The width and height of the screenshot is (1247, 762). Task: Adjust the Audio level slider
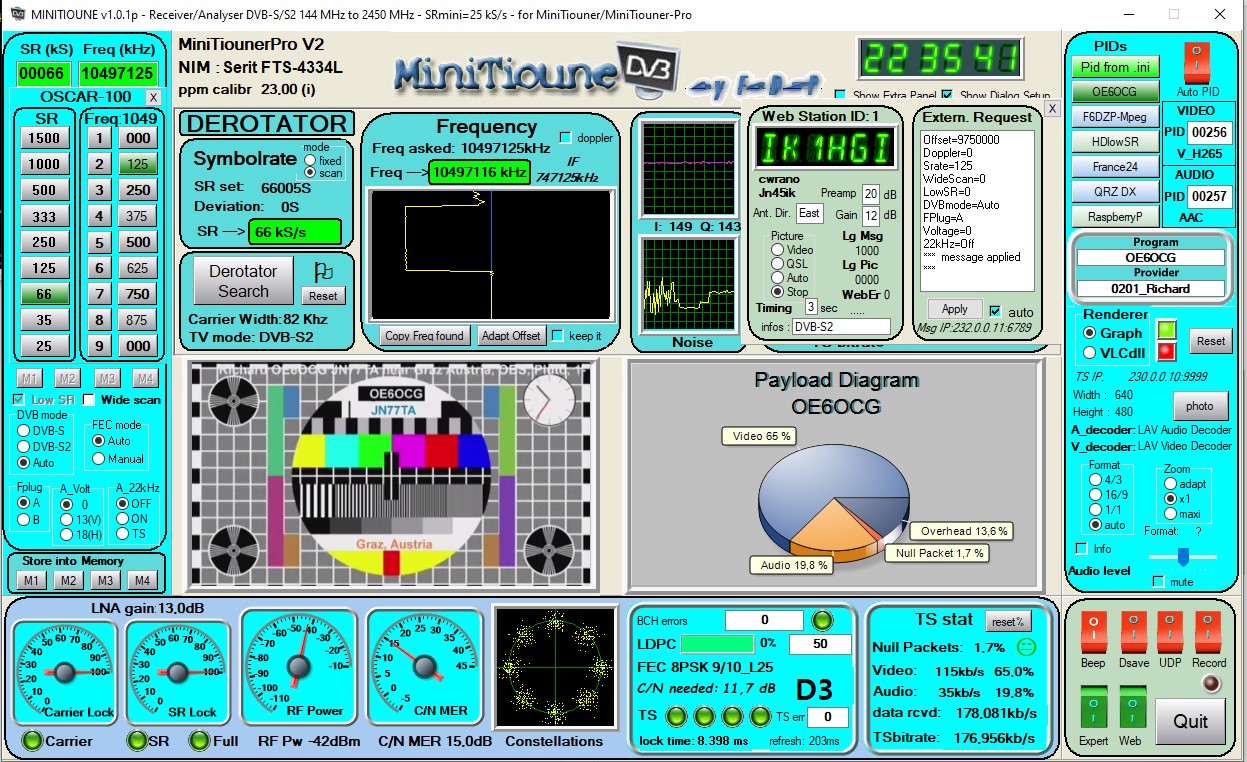pyautogui.click(x=1183, y=557)
